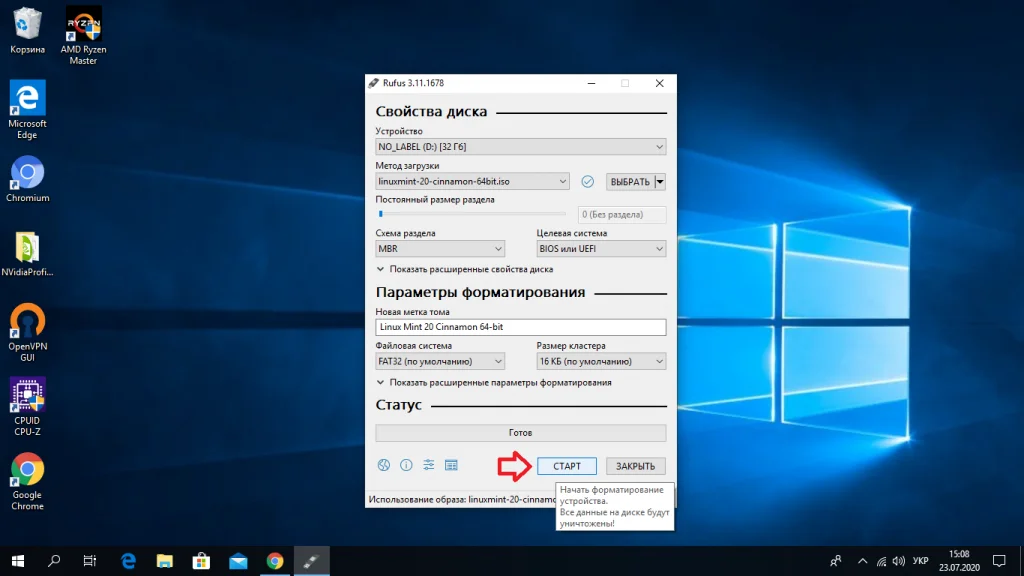Screen dimensions: 1024x576
Task: Click the Новая метка тома text field
Action: (x=520, y=327)
